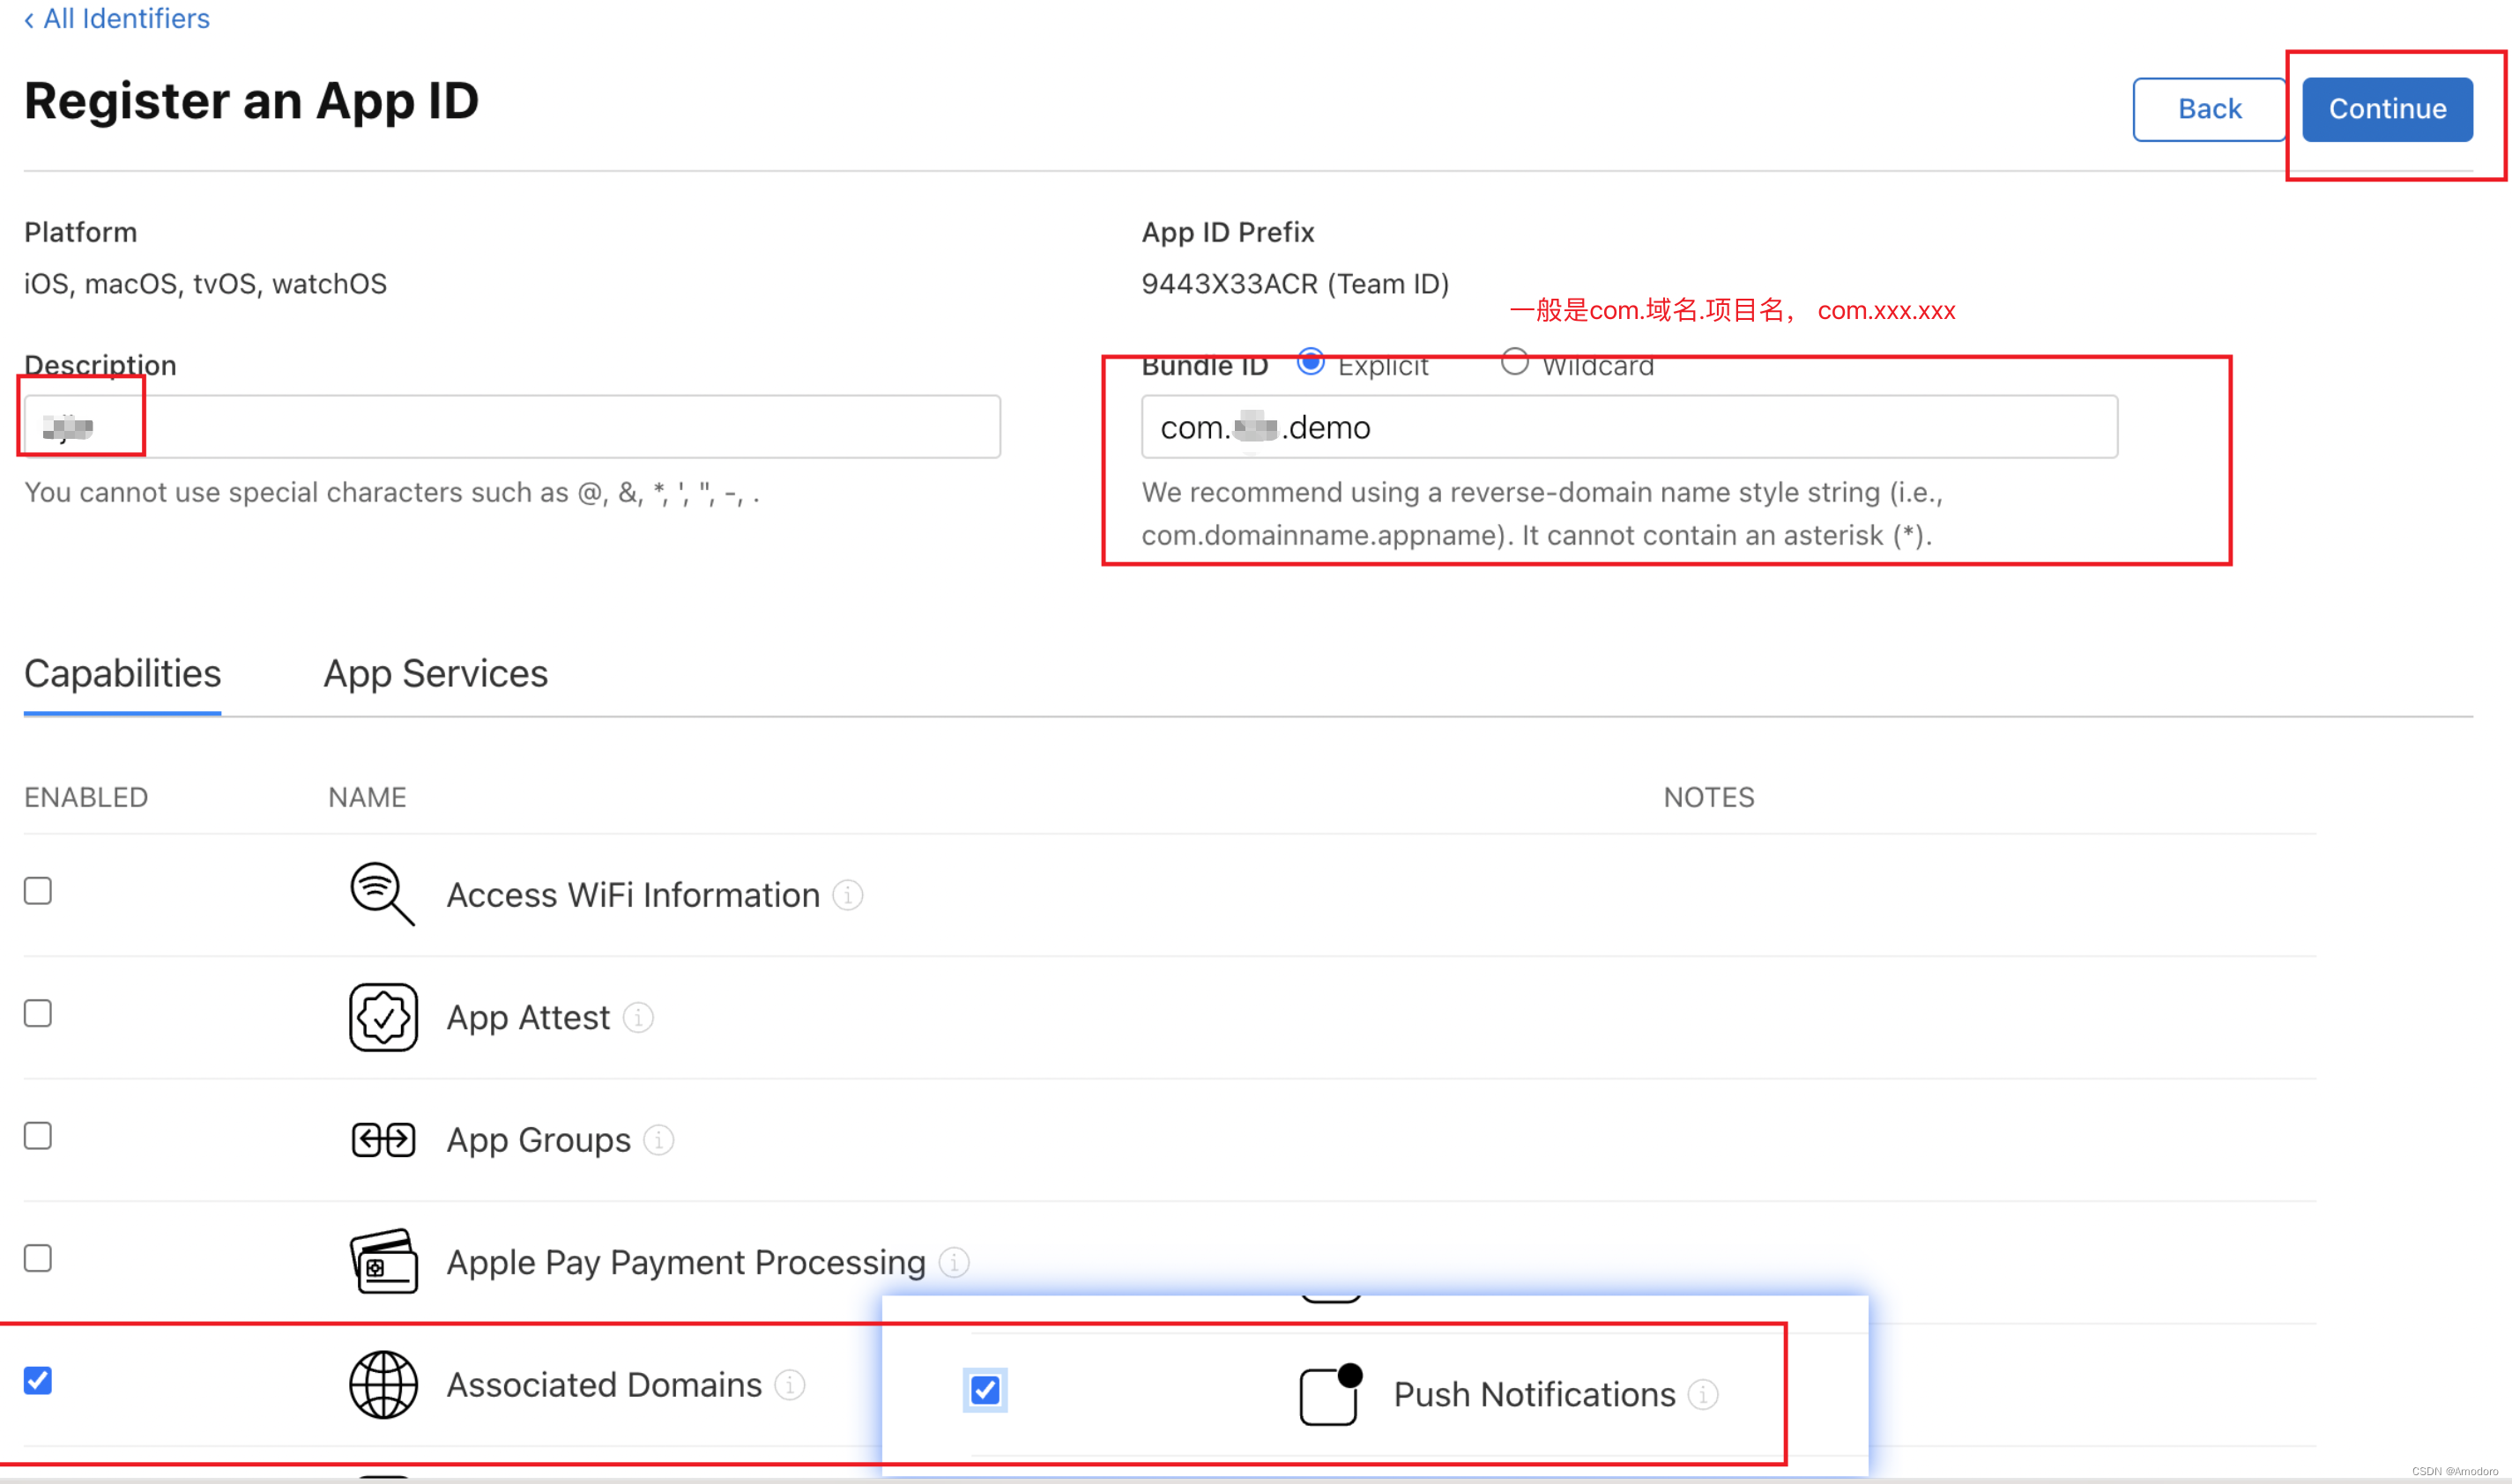Open info for Associated Domains
2512x1484 pixels.
789,1385
